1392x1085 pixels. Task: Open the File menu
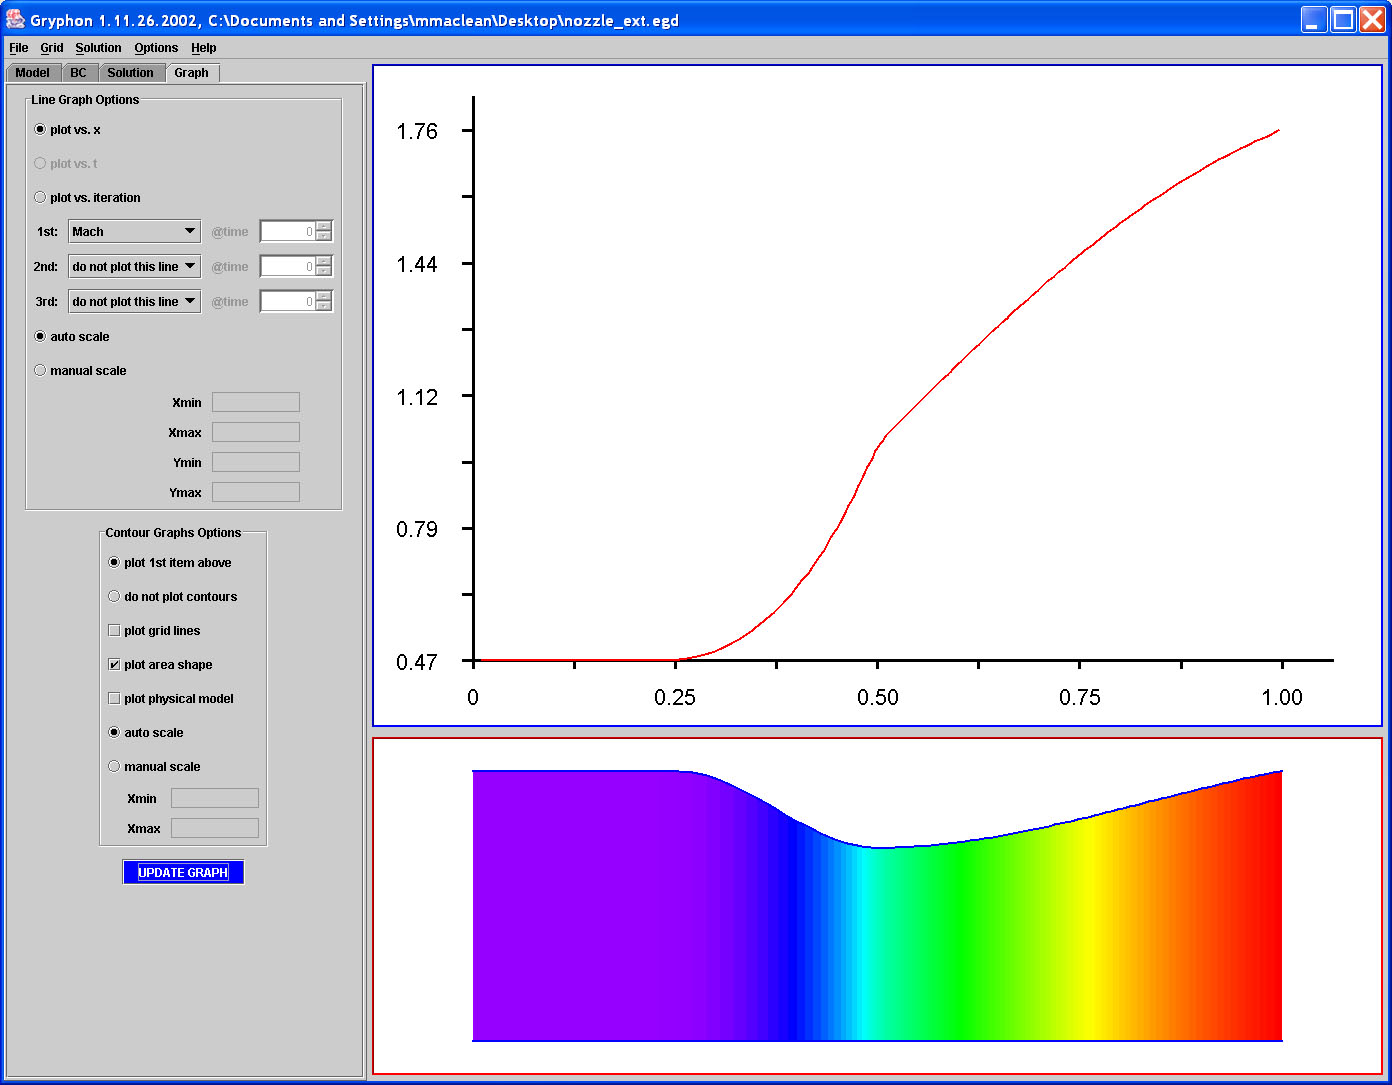pyautogui.click(x=18, y=48)
